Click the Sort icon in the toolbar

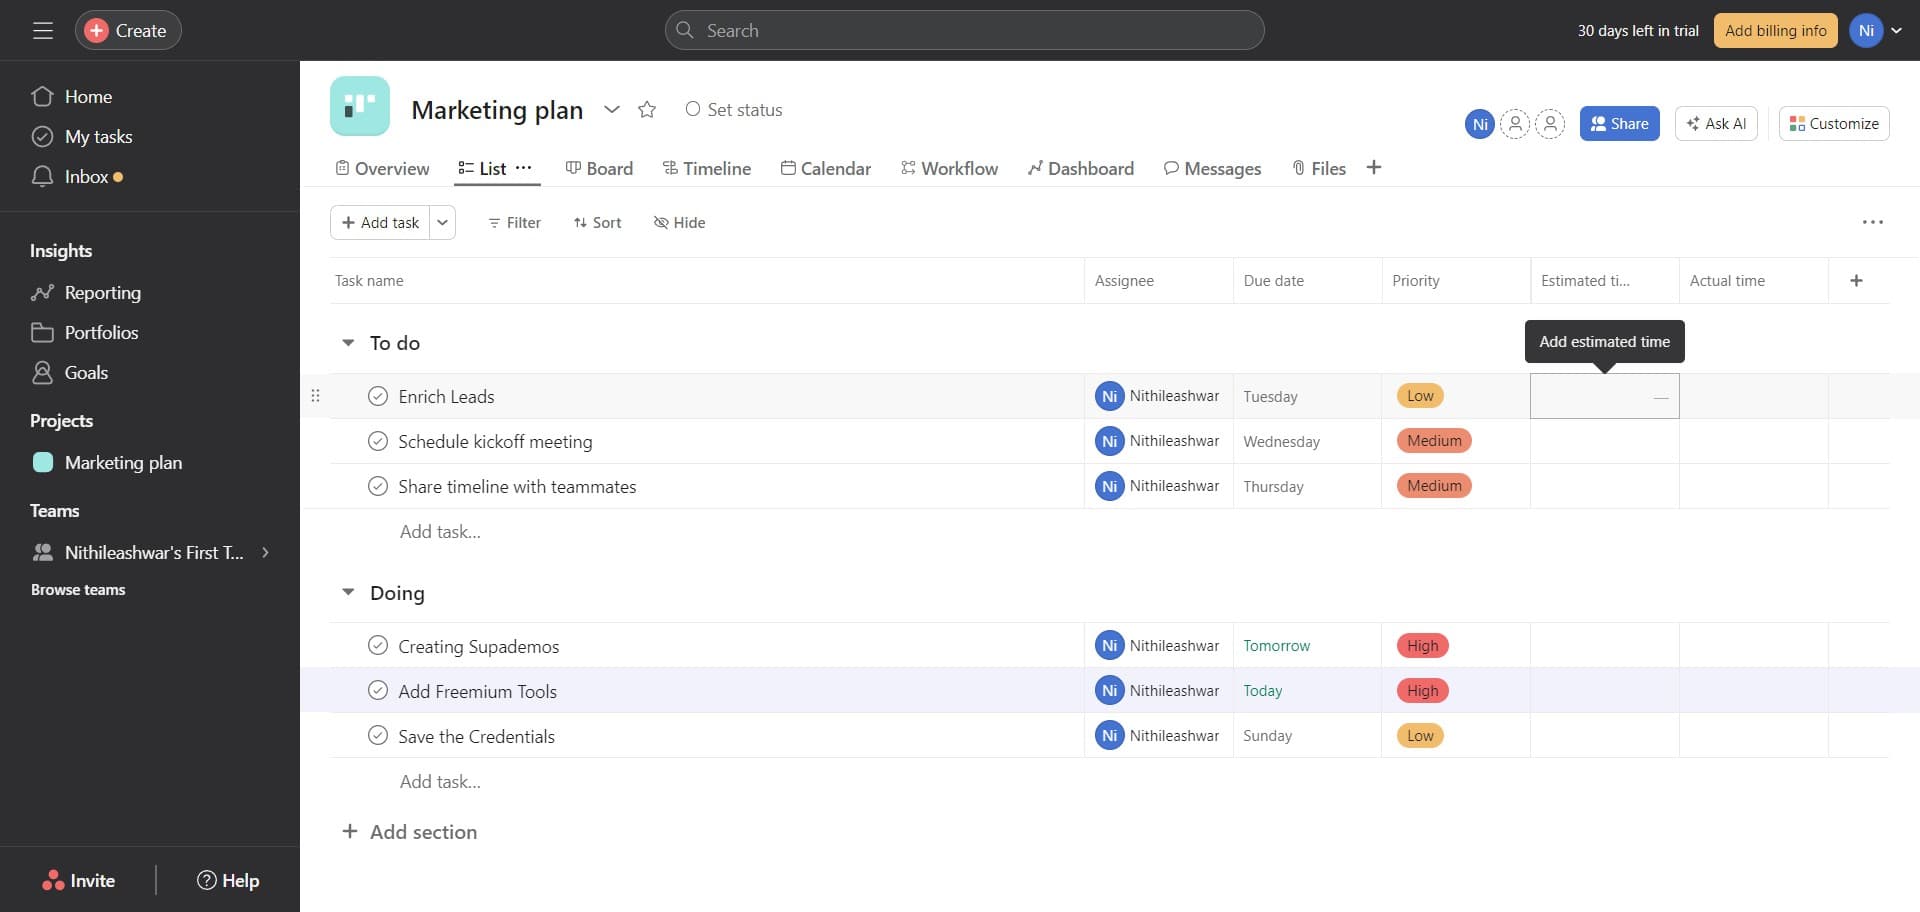pos(581,222)
